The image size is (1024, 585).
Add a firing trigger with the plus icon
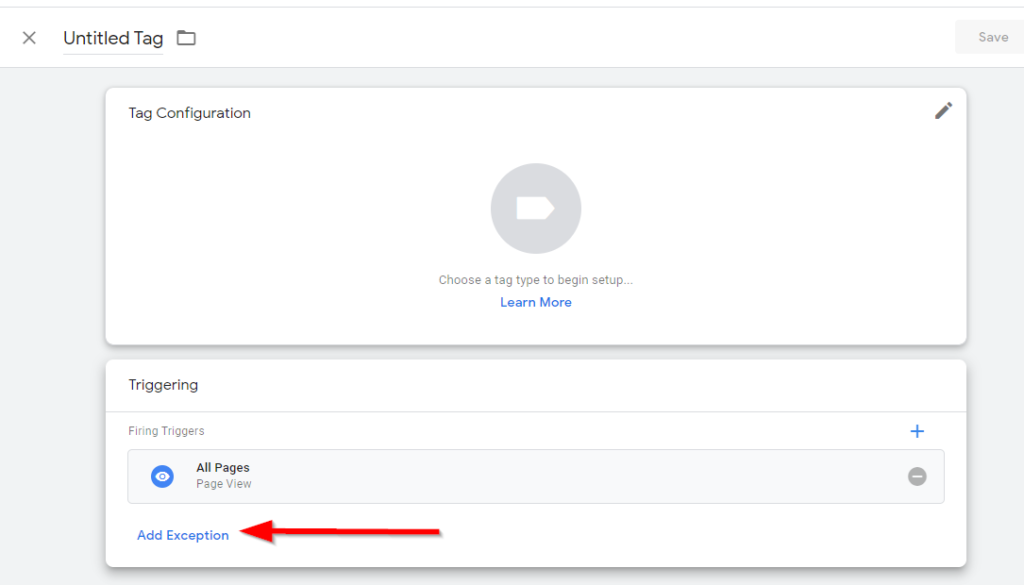coord(917,431)
